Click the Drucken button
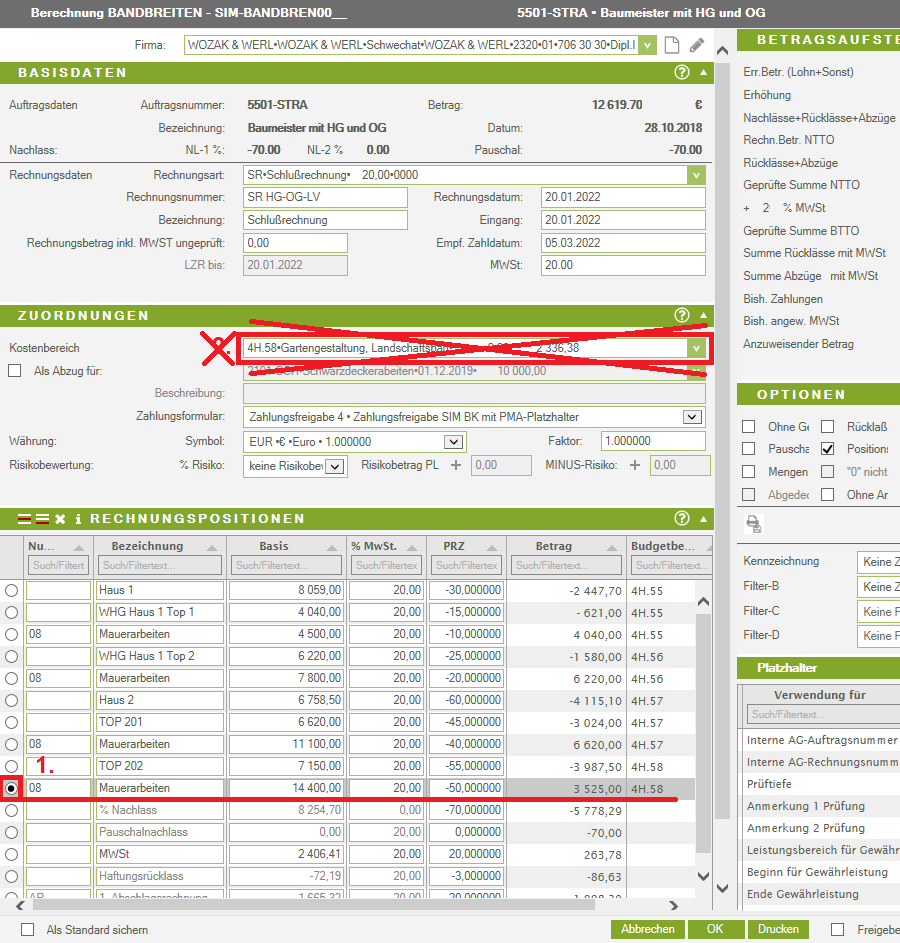This screenshot has height=943, width=900. [x=778, y=929]
